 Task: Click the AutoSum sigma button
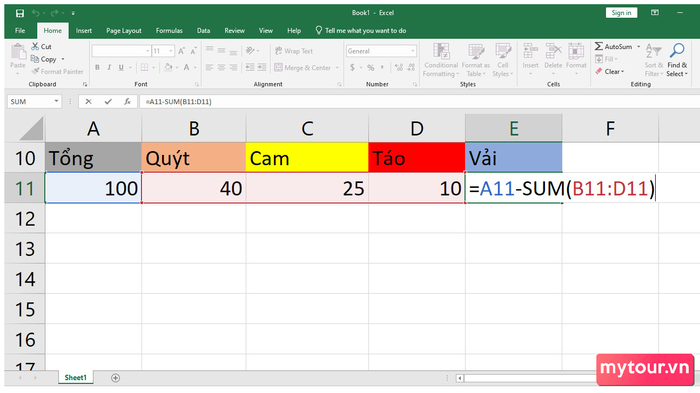point(613,46)
